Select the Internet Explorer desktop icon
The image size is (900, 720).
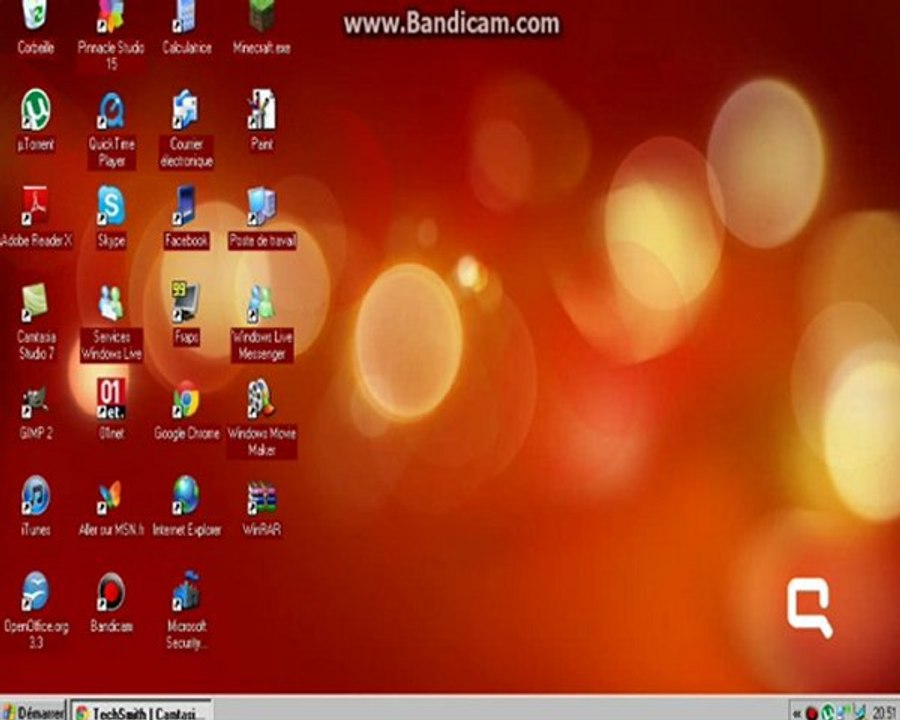[186, 495]
